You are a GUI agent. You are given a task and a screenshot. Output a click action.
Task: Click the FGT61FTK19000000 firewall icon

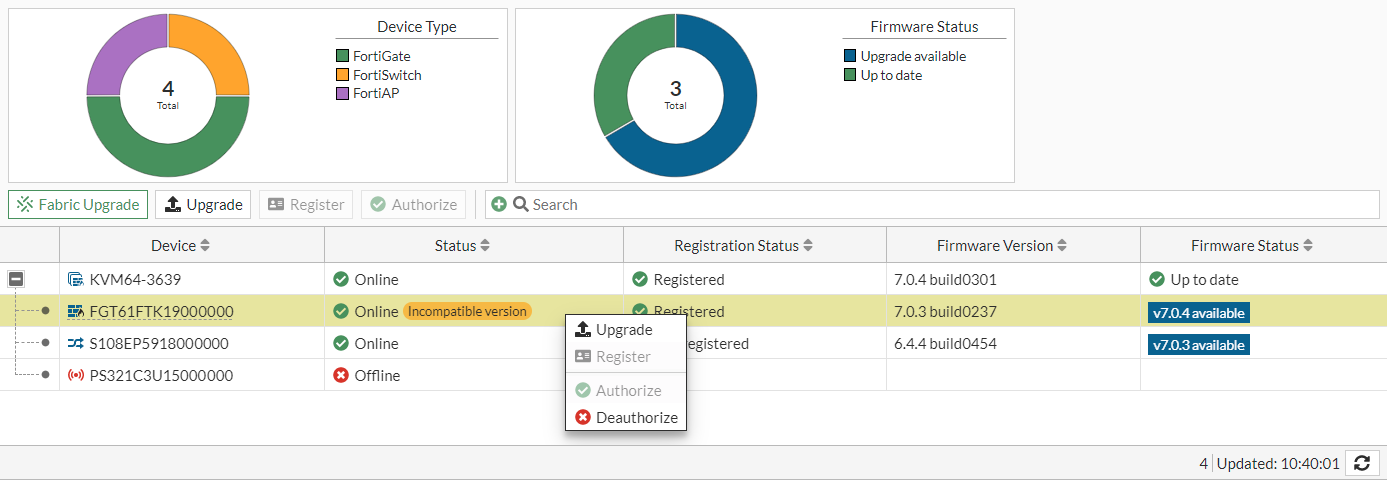(x=75, y=311)
